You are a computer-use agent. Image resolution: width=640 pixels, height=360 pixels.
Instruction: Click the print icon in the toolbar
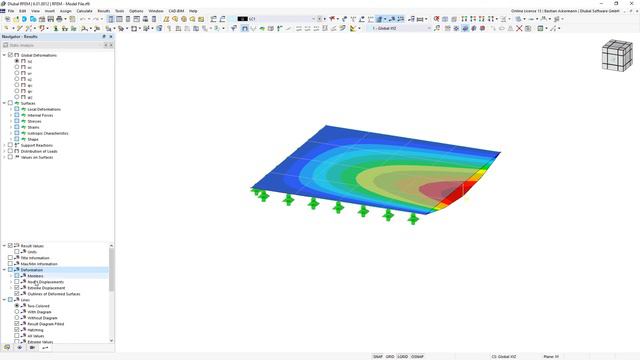pyautogui.click(x=59, y=19)
